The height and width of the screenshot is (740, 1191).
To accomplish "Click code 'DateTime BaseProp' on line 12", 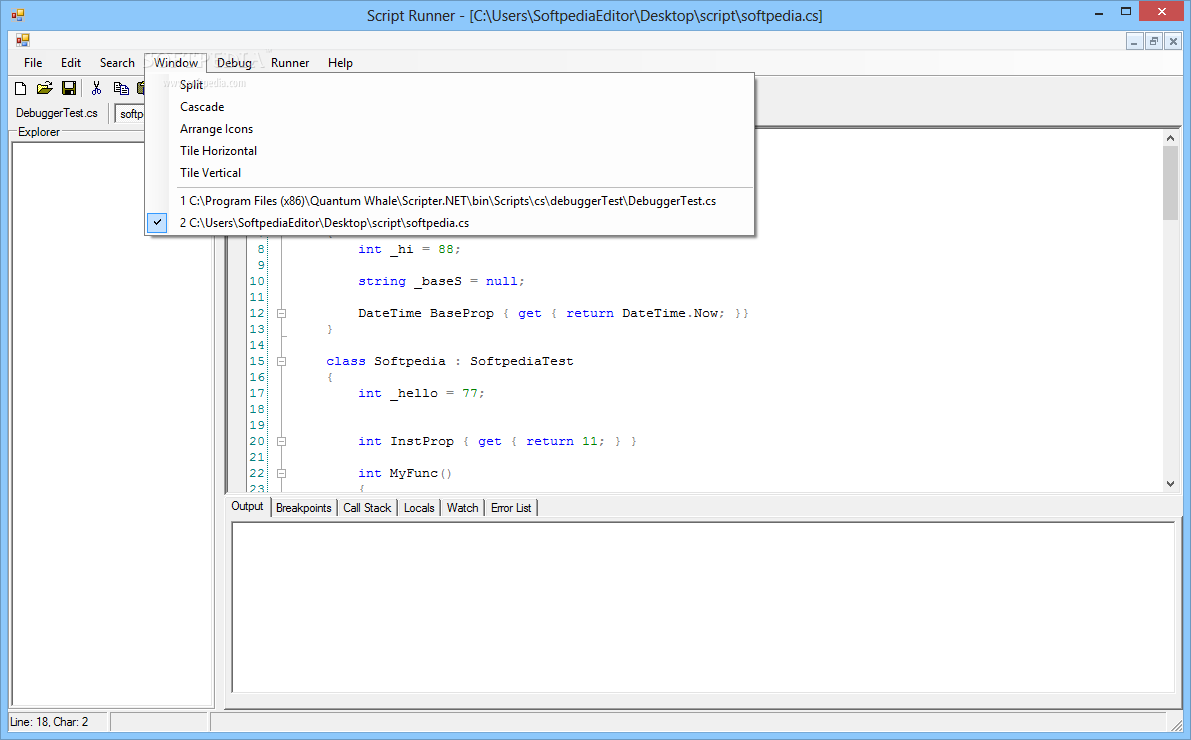I will [425, 313].
